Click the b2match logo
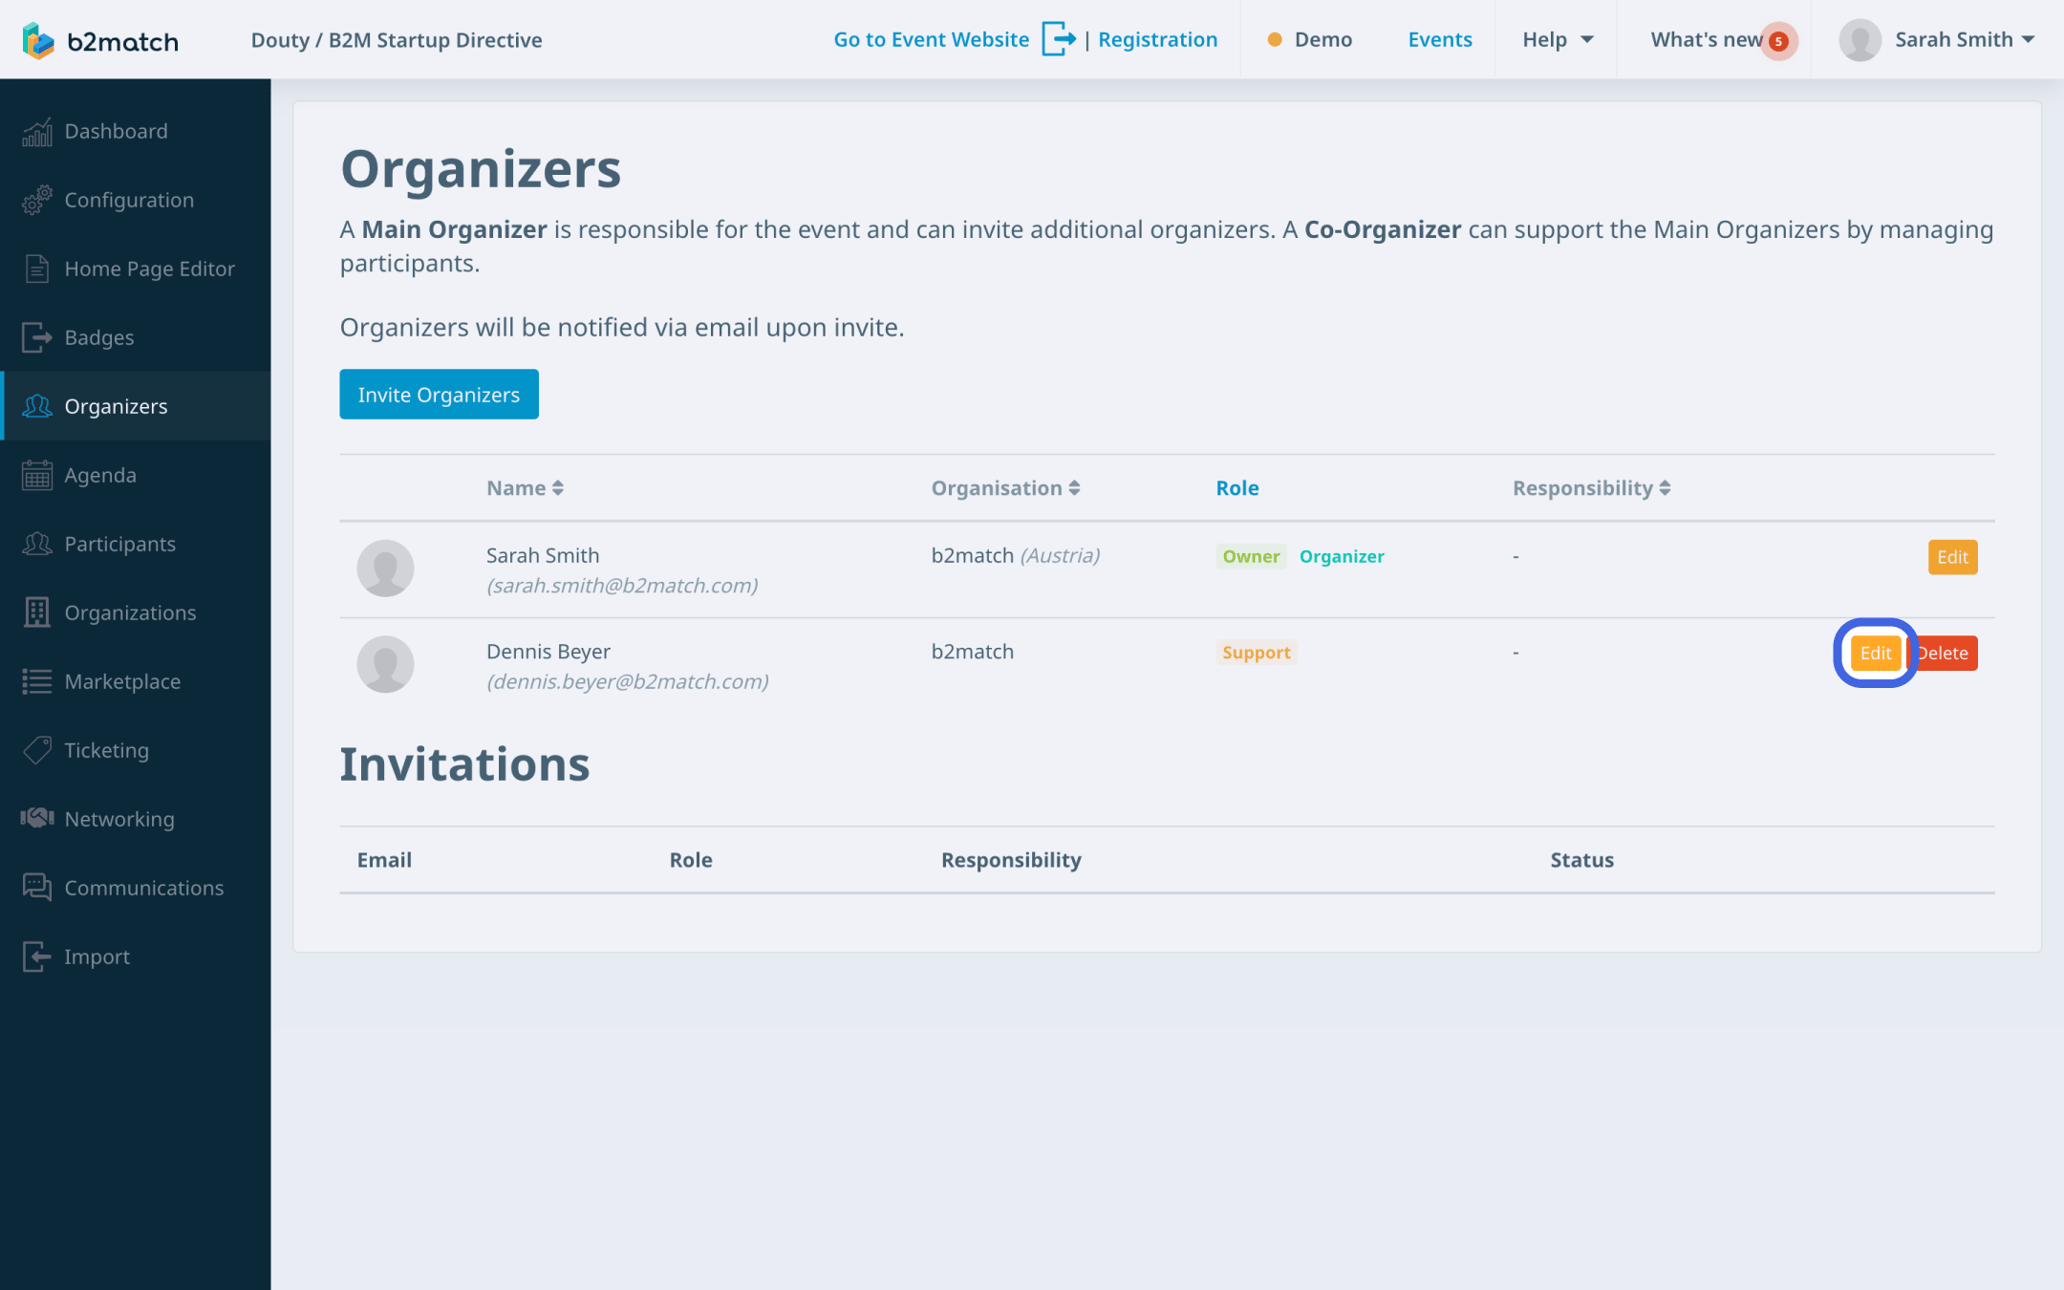 click(99, 40)
